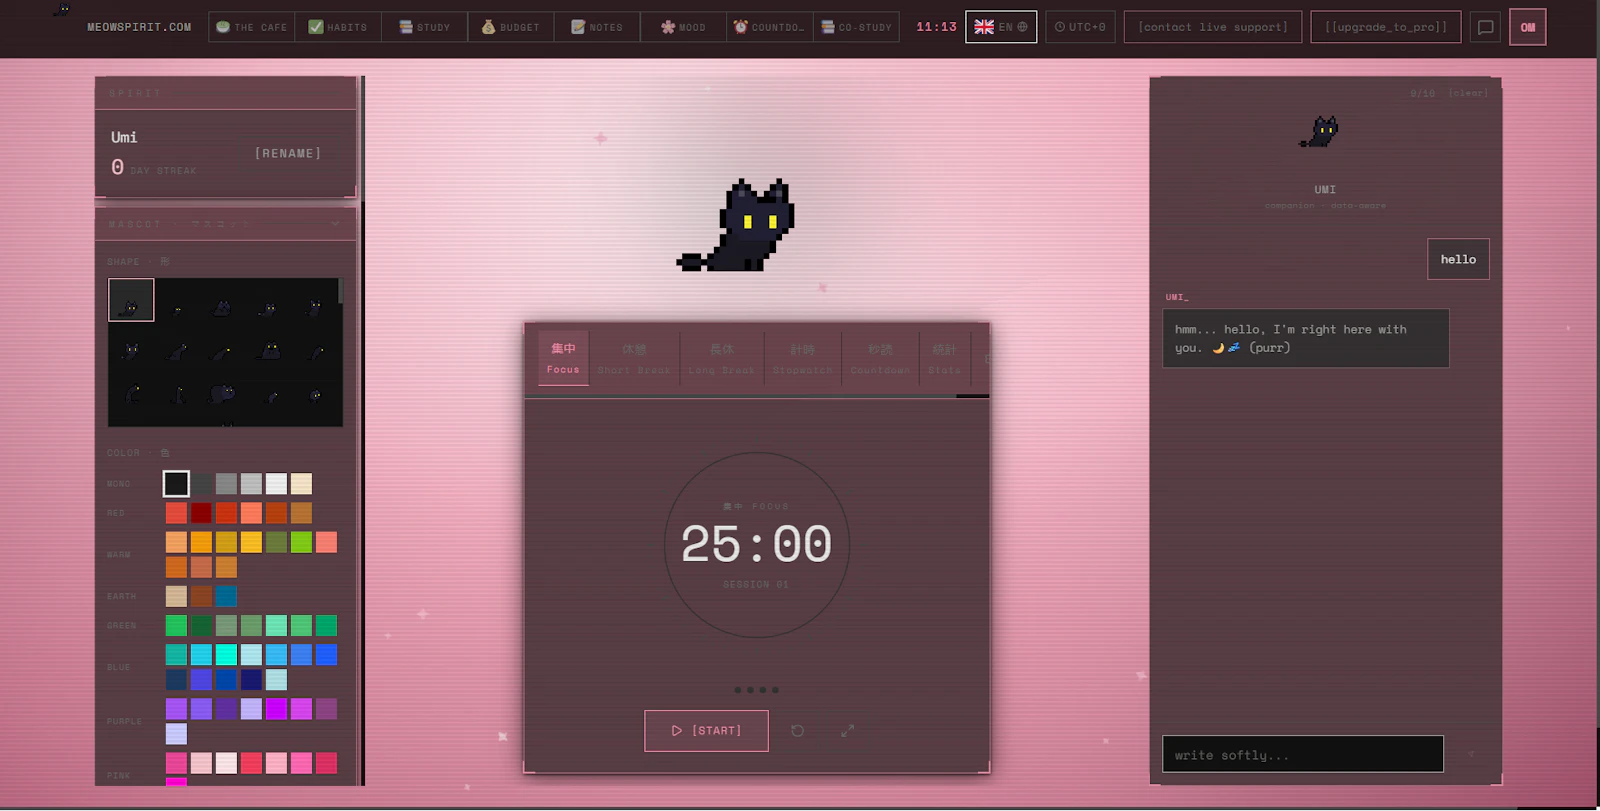
Task: Click the upgrade_to_pro button
Action: [x=1386, y=27]
